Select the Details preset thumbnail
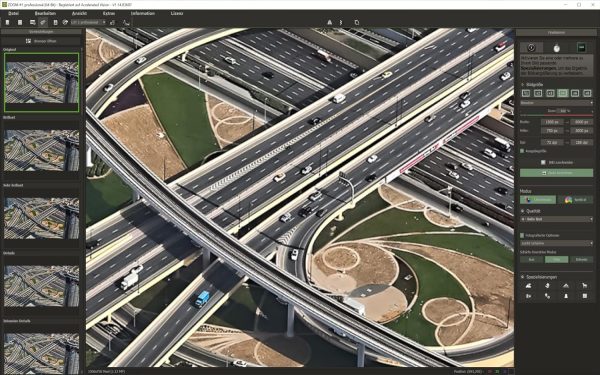The width and height of the screenshot is (600, 375). [41, 286]
